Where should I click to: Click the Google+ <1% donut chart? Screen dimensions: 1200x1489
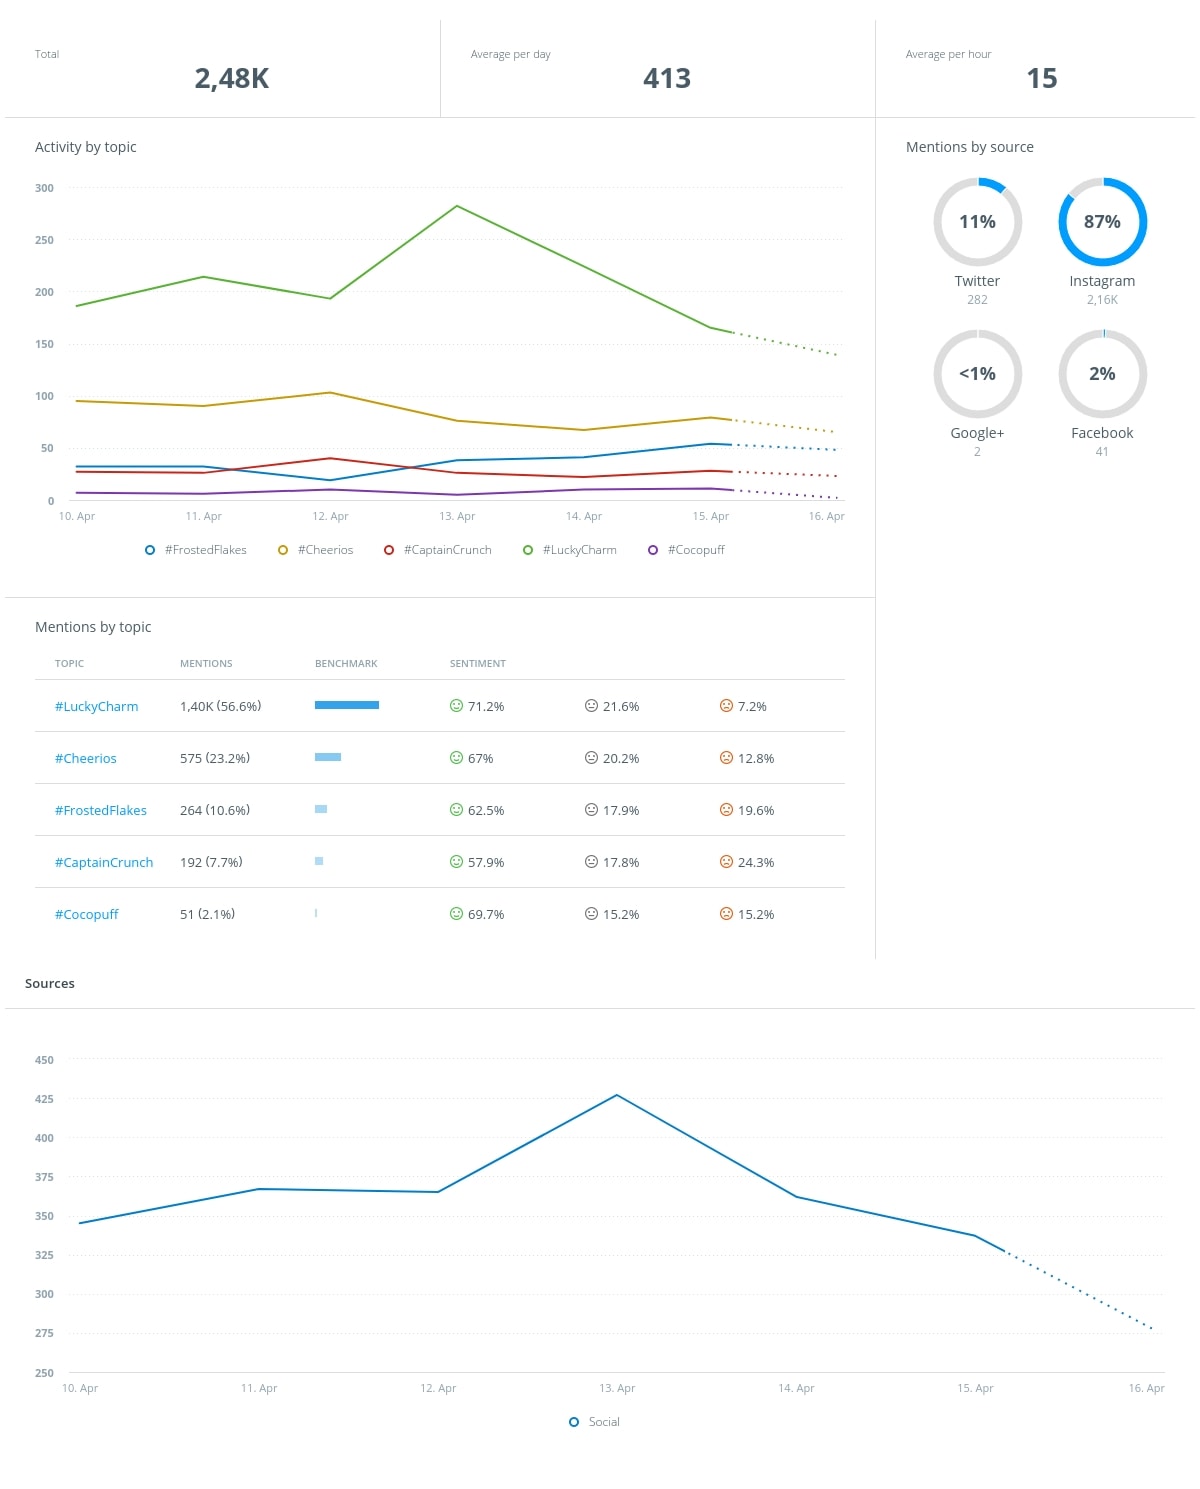tap(977, 374)
